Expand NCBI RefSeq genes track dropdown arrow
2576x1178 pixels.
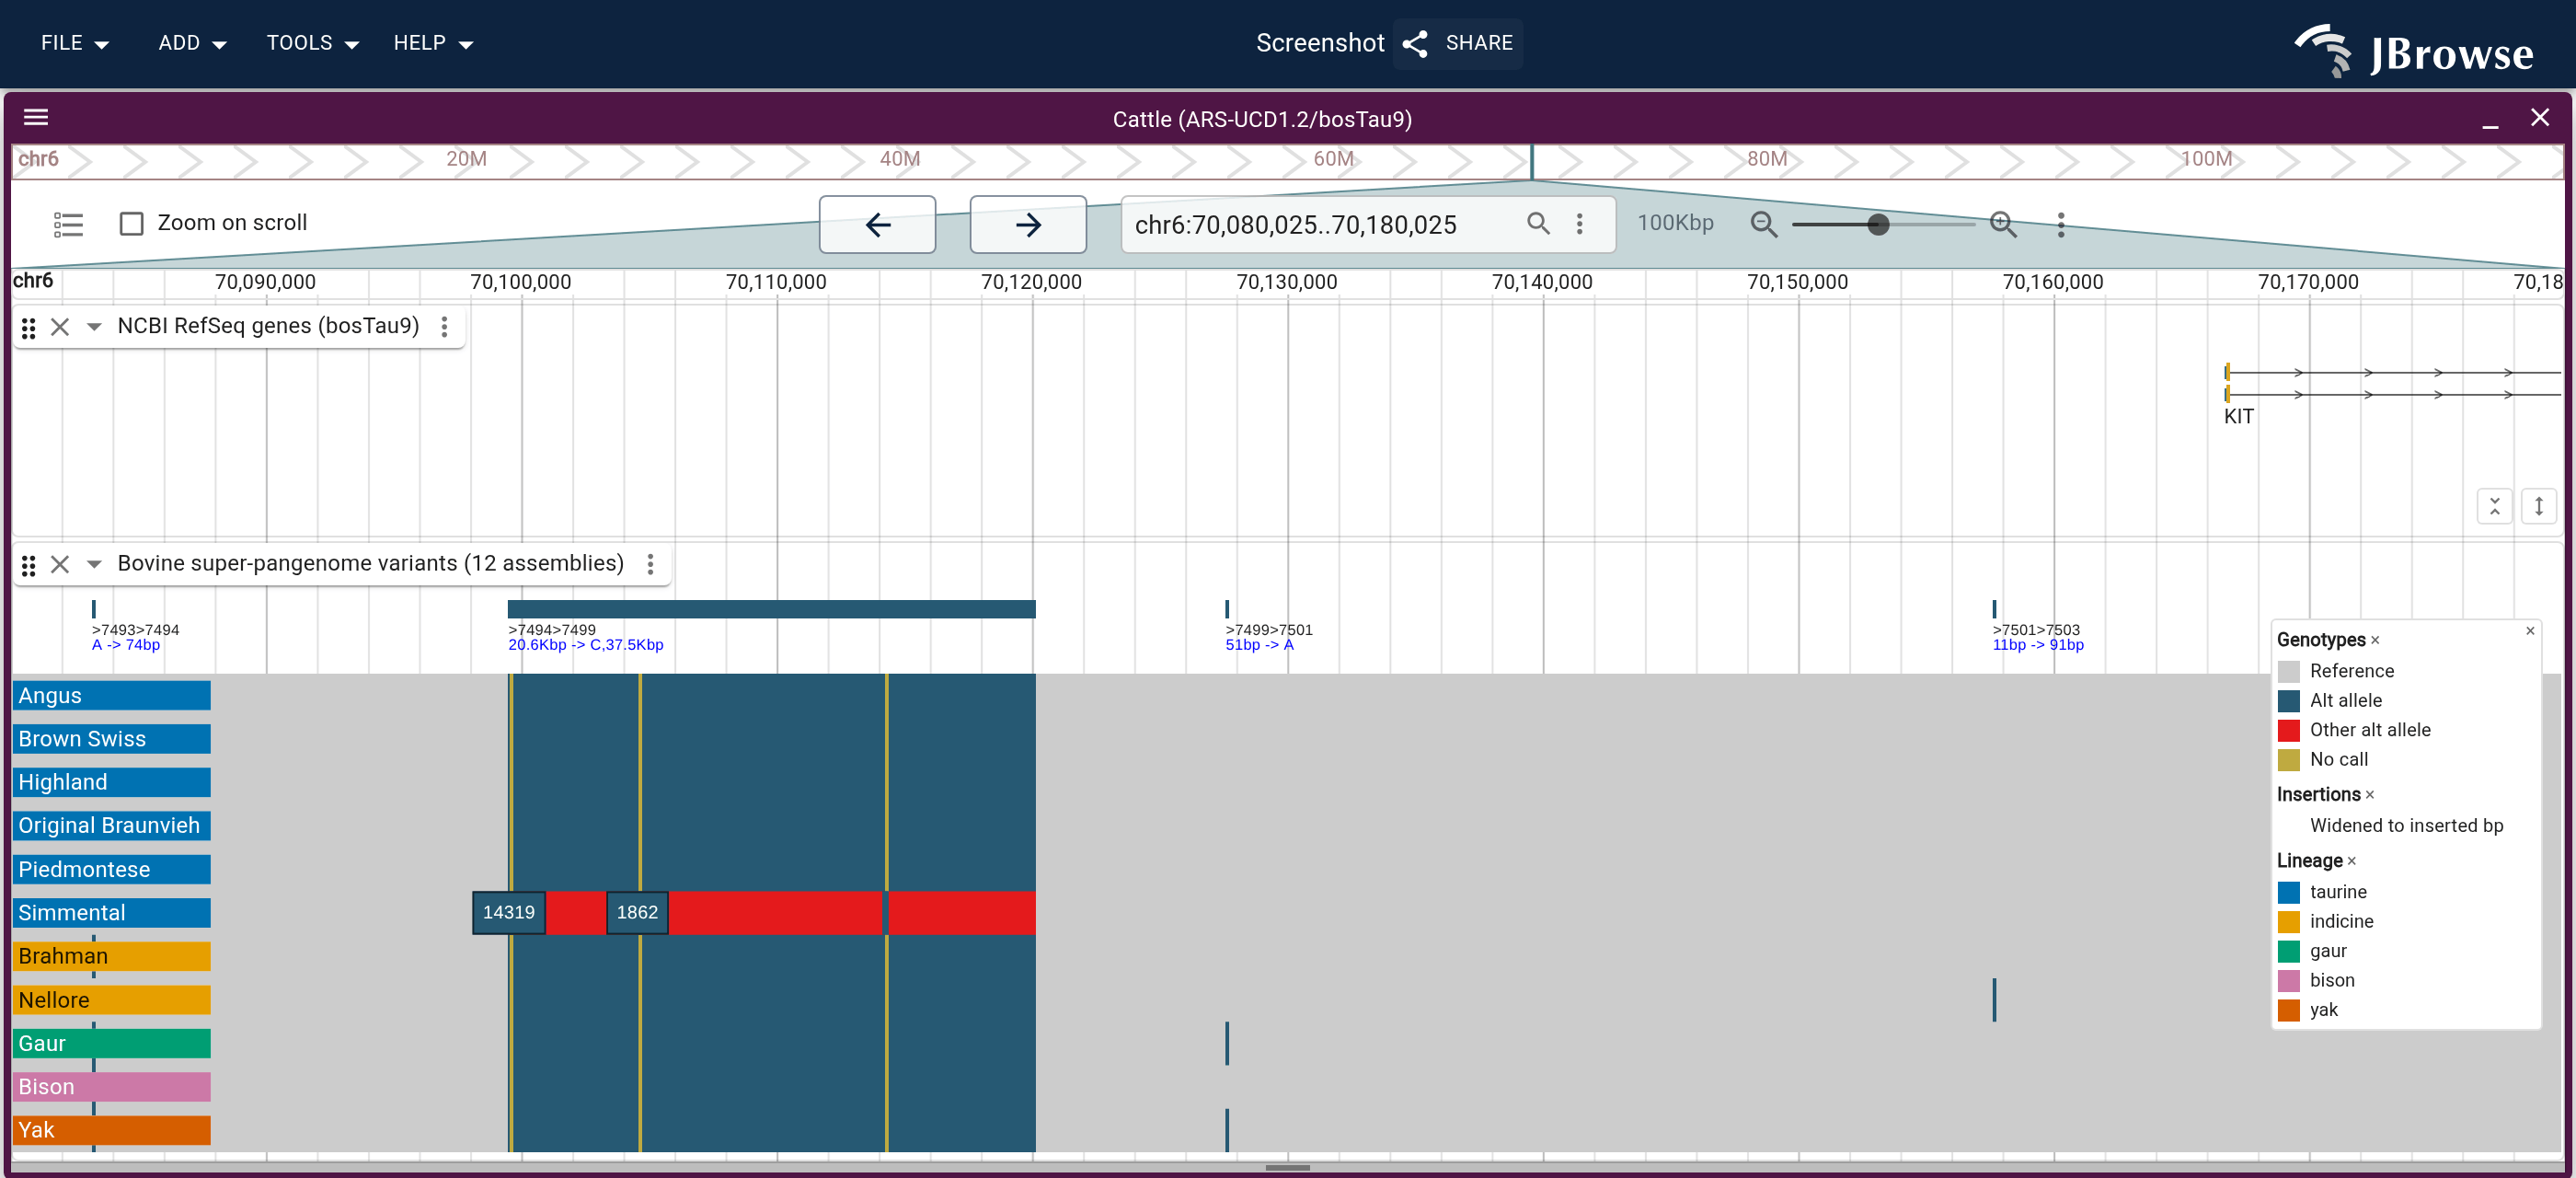[94, 327]
